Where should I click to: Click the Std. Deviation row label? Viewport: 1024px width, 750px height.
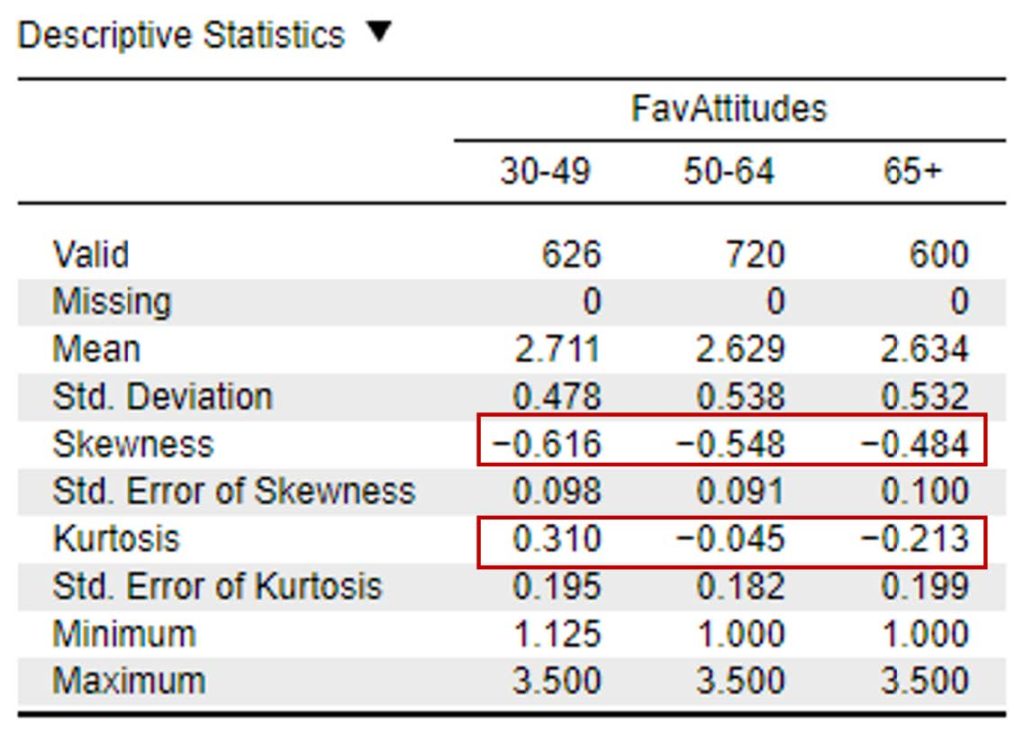(x=162, y=396)
